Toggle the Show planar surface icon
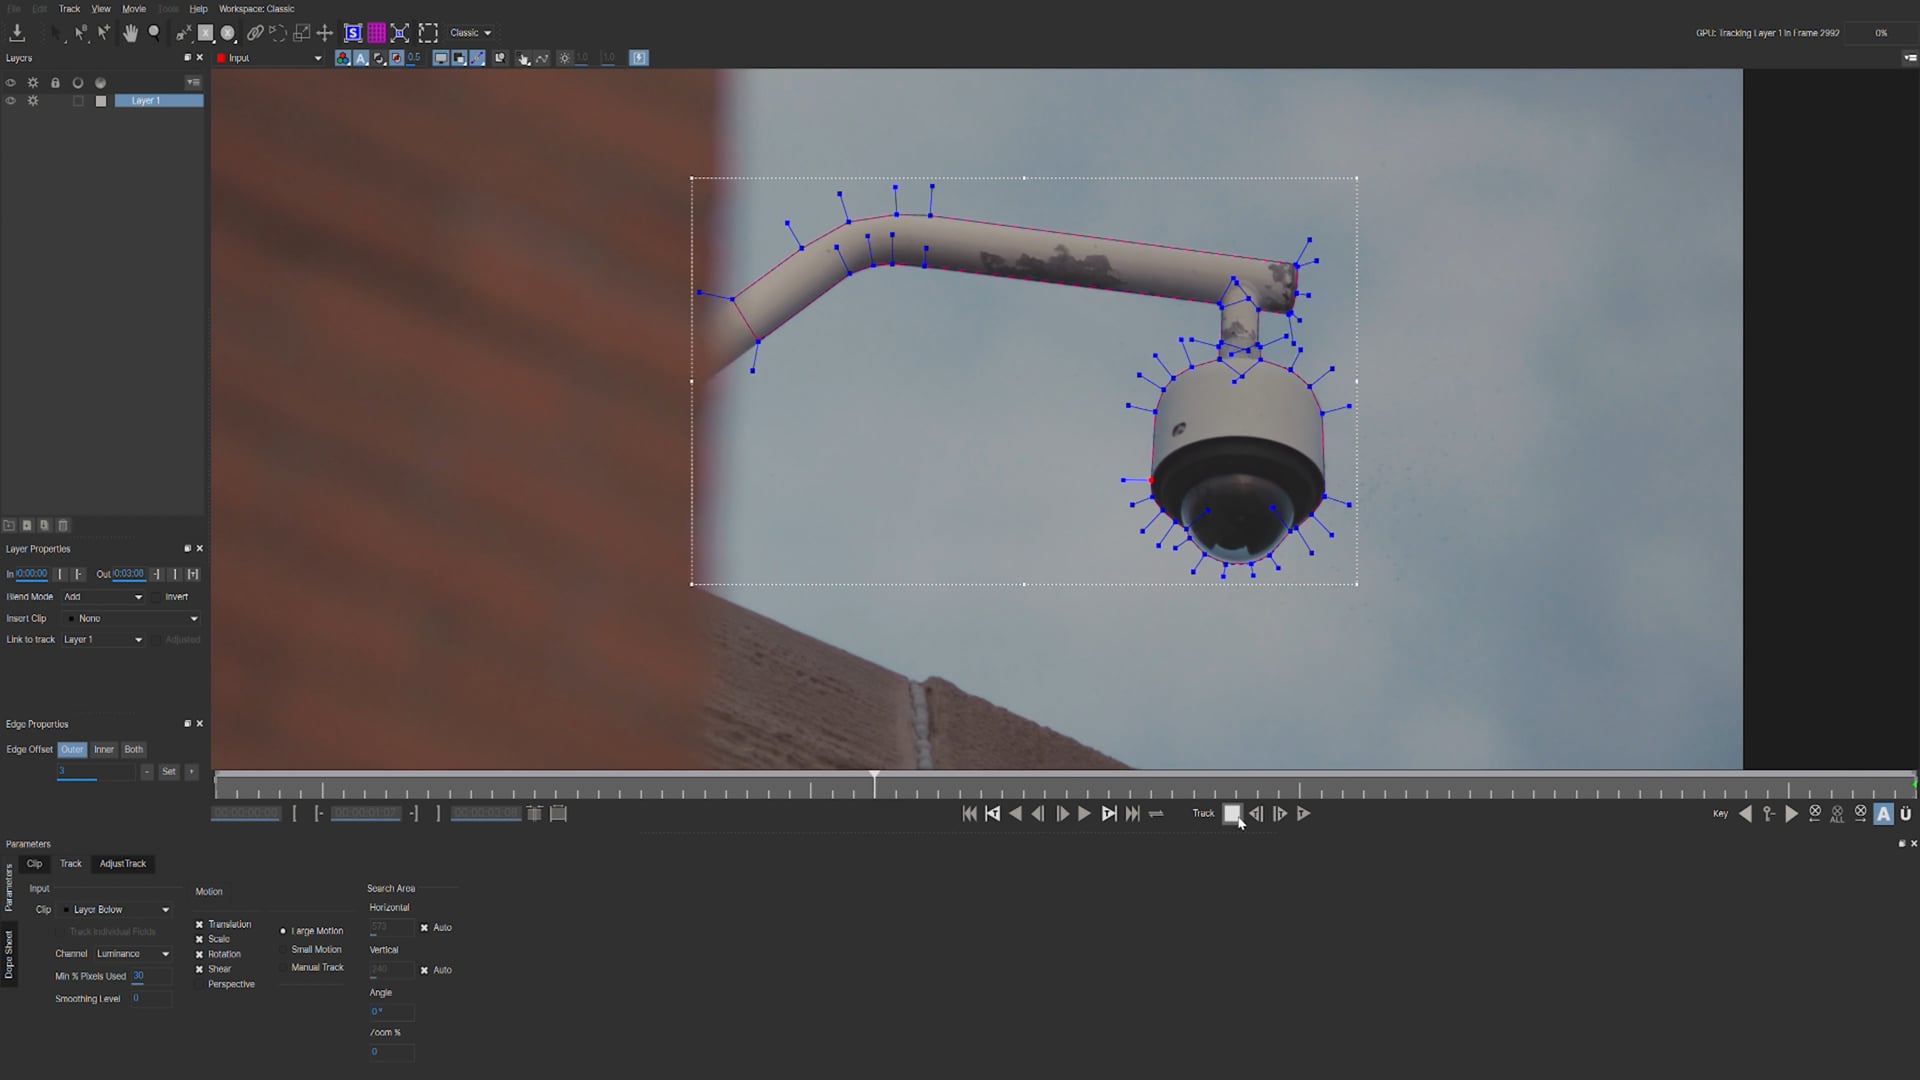 (x=352, y=33)
